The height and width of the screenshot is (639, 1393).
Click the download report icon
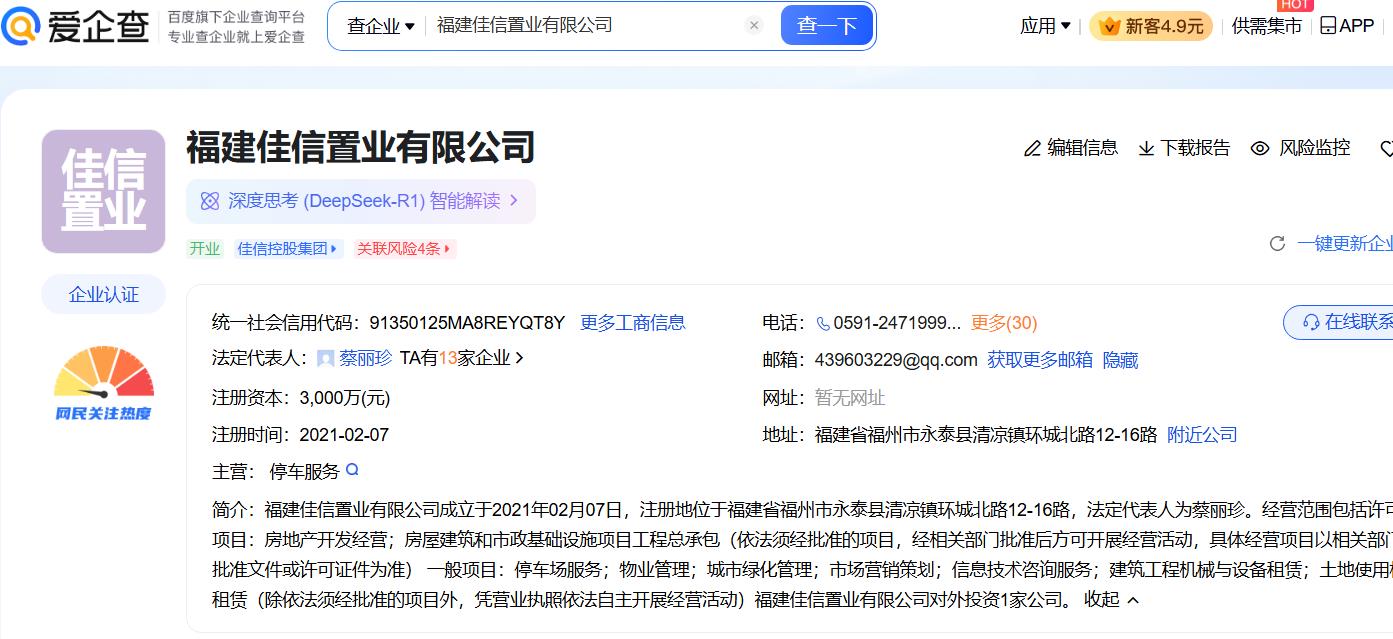tap(1146, 149)
